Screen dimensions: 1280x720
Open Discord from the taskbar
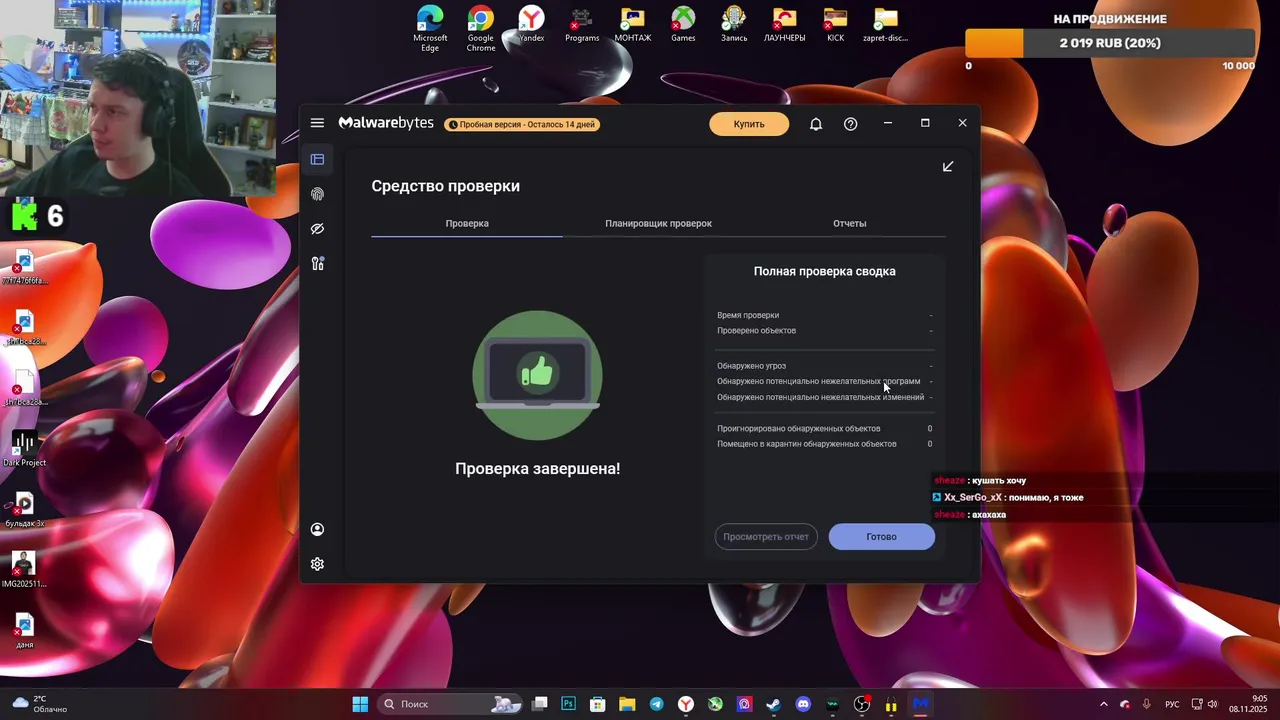pos(803,704)
